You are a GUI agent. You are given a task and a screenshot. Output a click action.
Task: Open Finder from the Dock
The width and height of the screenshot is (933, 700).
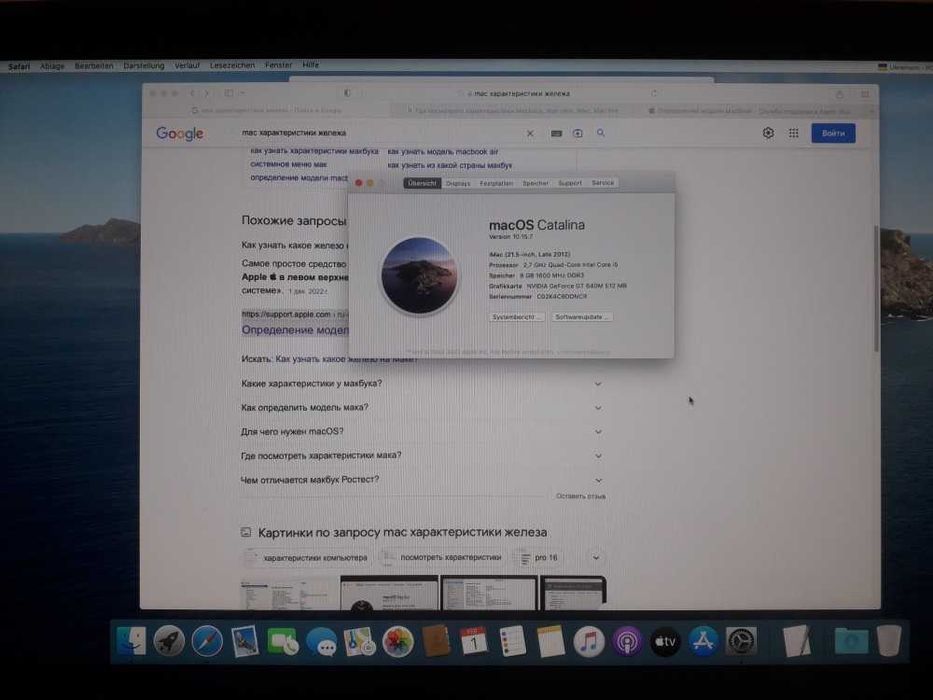pyautogui.click(x=131, y=641)
